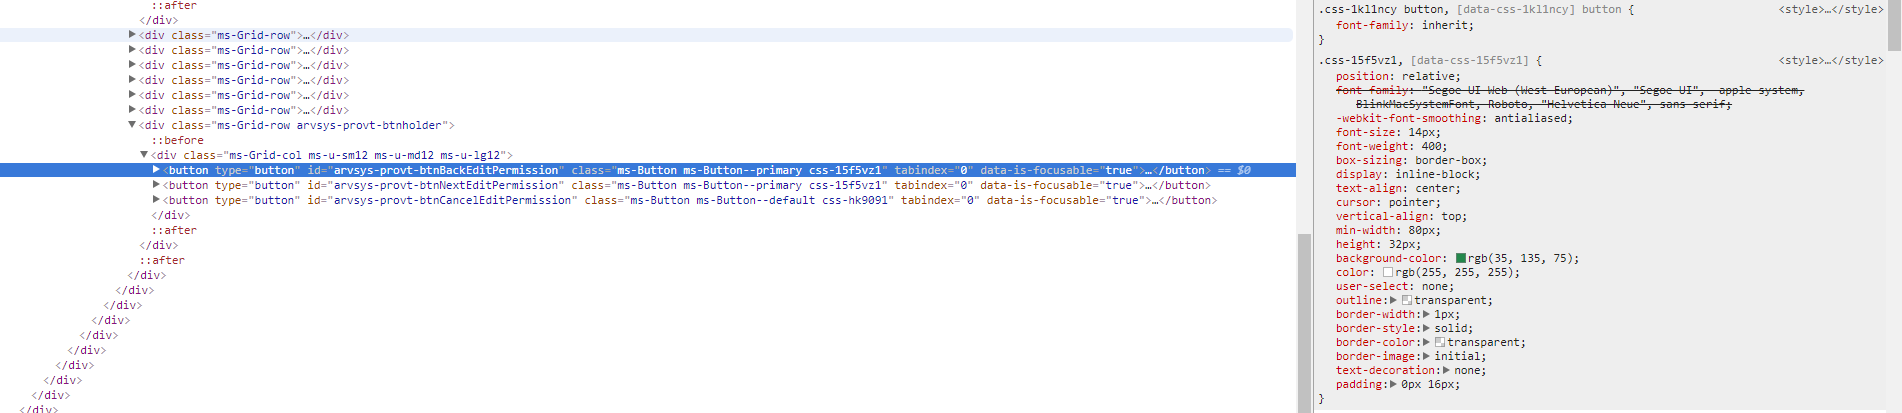Expand the outline shorthand property
This screenshot has height=413, width=1902.
point(1393,300)
